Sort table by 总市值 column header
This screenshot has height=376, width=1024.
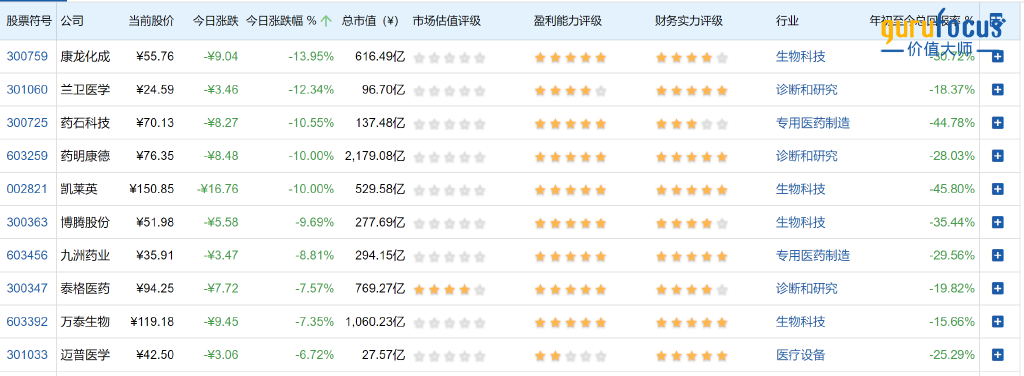[370, 21]
